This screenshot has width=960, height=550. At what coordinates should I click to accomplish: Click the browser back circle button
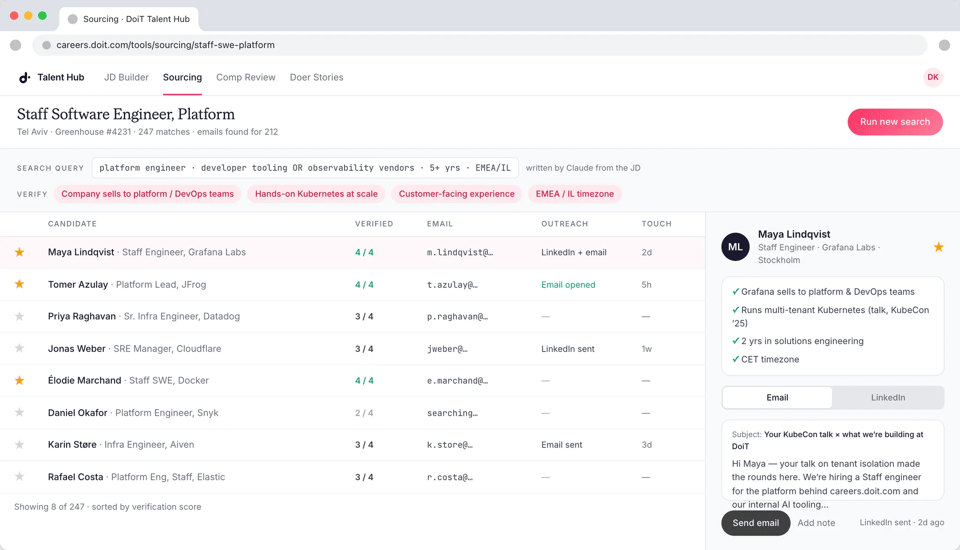(16, 45)
